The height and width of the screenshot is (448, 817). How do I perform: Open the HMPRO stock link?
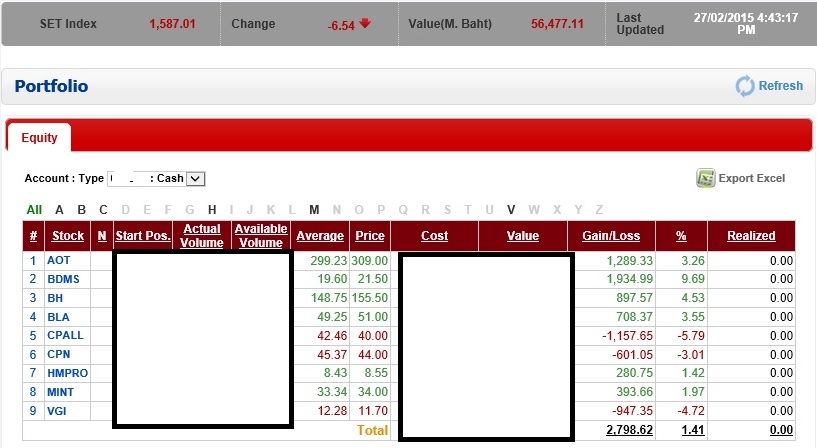coord(67,373)
